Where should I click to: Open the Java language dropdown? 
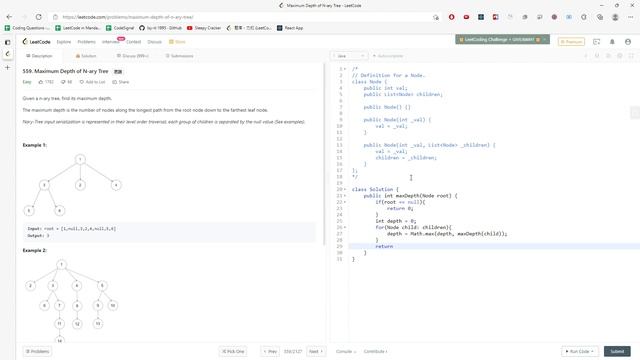349,56
